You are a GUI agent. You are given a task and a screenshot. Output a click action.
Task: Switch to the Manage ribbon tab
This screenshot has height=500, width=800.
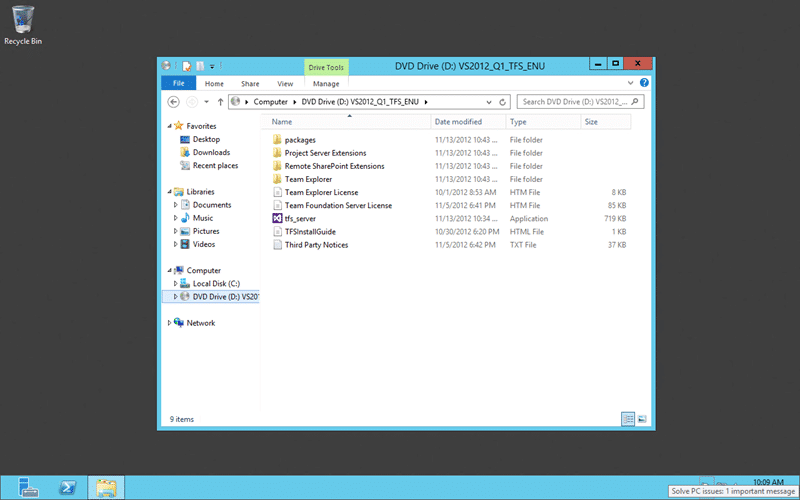coord(326,84)
